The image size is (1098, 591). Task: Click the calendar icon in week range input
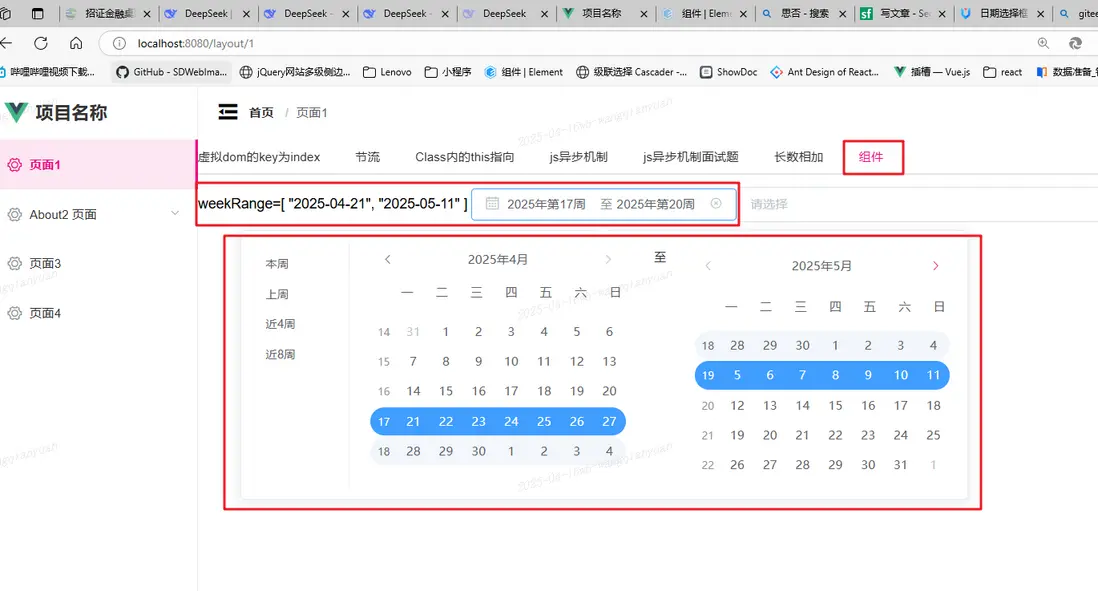(492, 204)
